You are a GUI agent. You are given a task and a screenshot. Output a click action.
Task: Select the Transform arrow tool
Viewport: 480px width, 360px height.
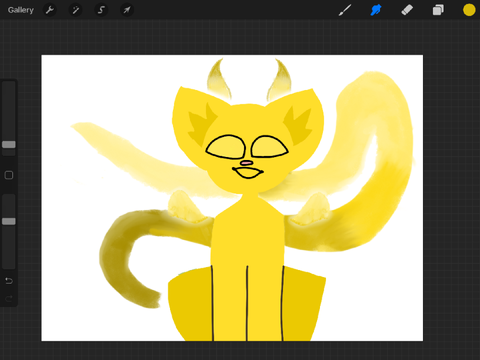(x=127, y=10)
